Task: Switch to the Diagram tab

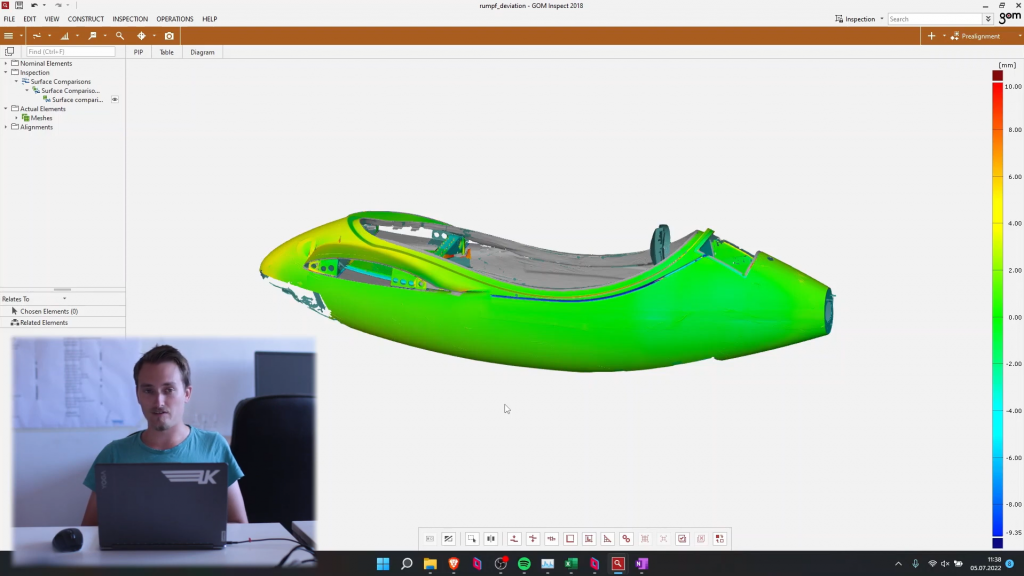Action: (x=202, y=52)
